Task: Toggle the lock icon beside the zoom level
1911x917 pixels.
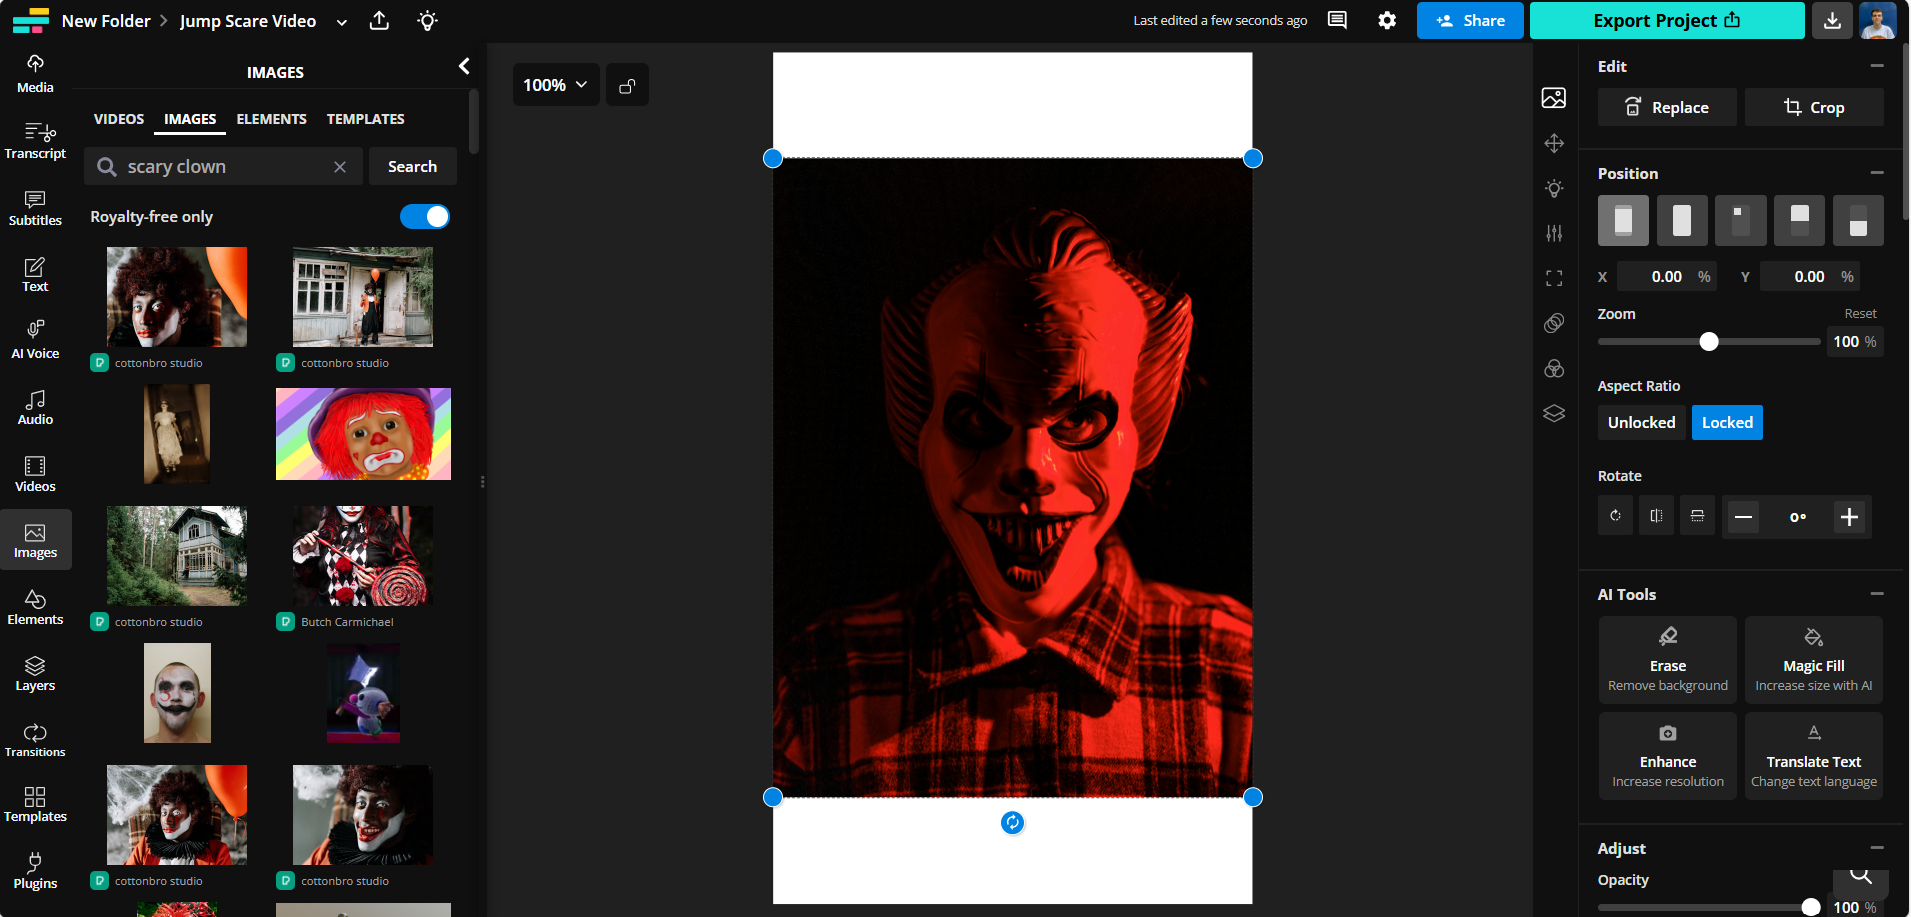Action: pos(627,84)
